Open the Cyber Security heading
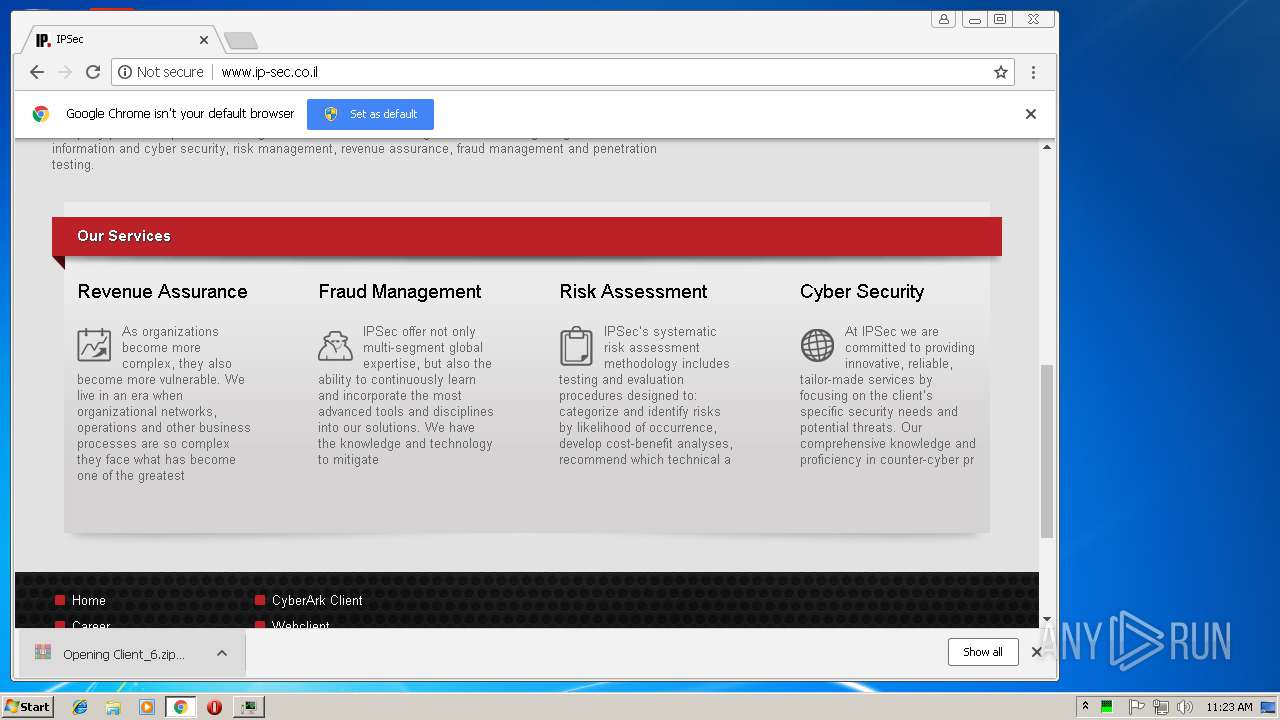1280x720 pixels. tap(862, 291)
